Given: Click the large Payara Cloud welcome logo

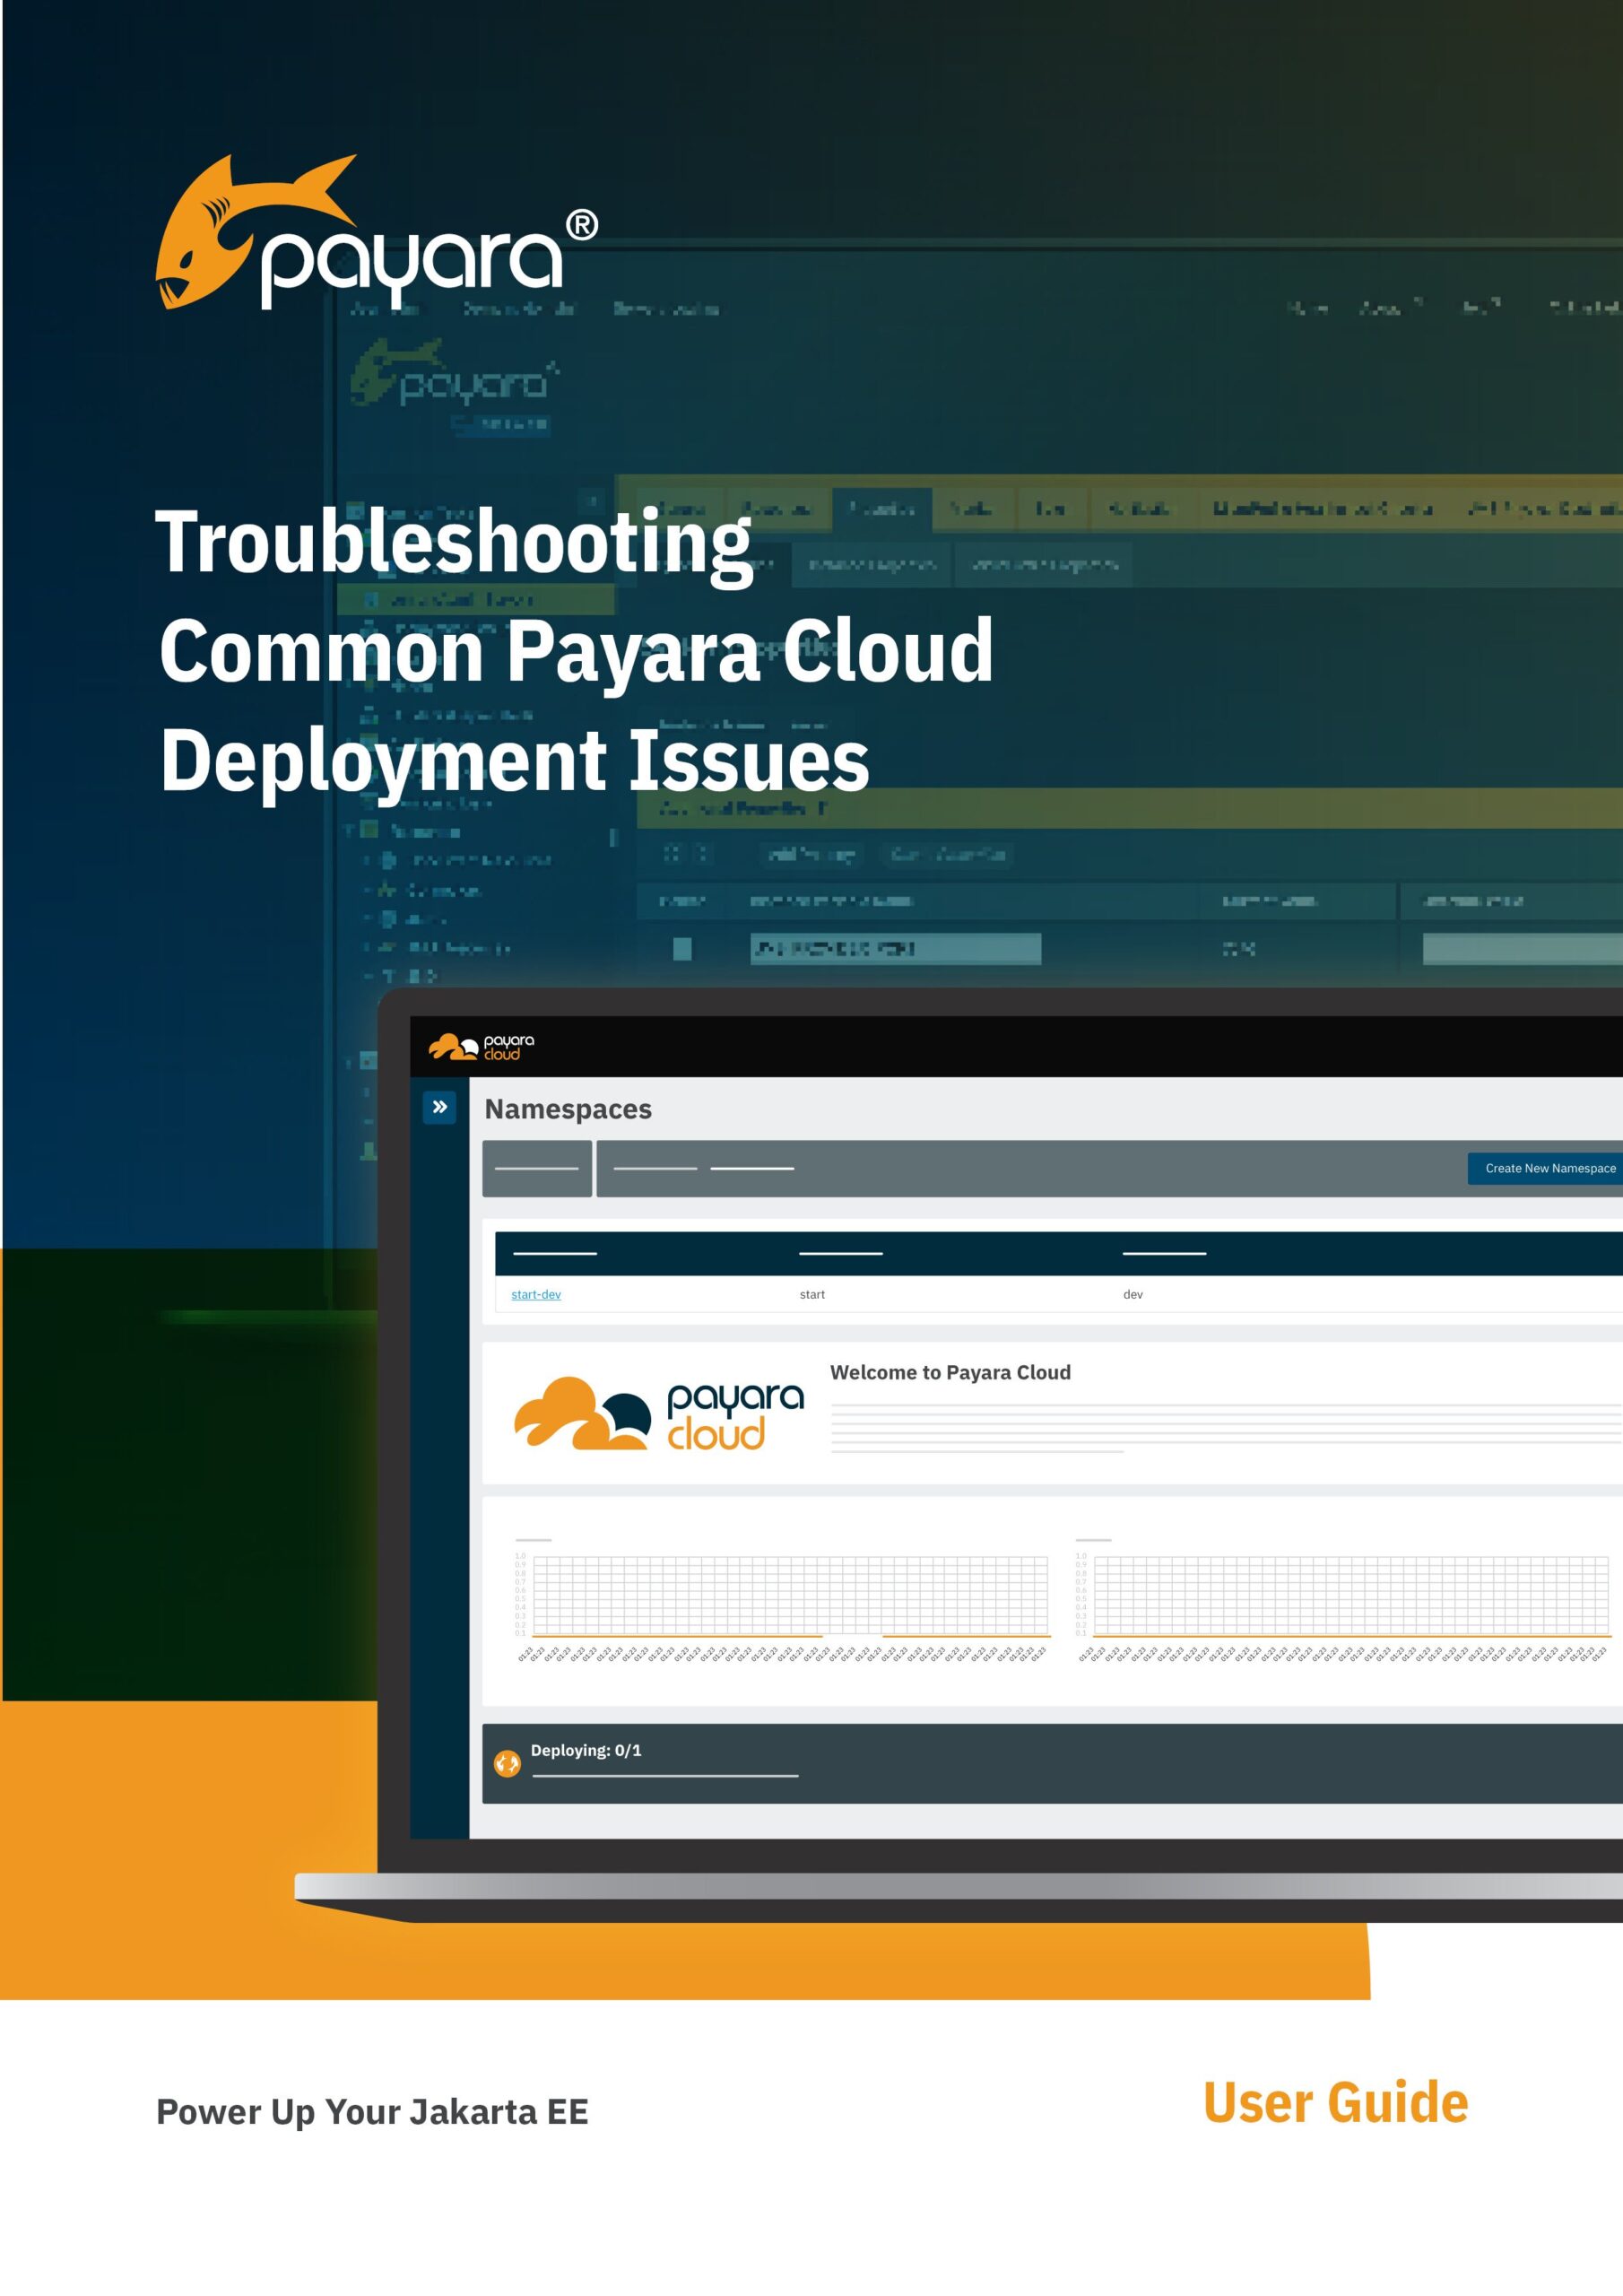Looking at the screenshot, I should [658, 1413].
